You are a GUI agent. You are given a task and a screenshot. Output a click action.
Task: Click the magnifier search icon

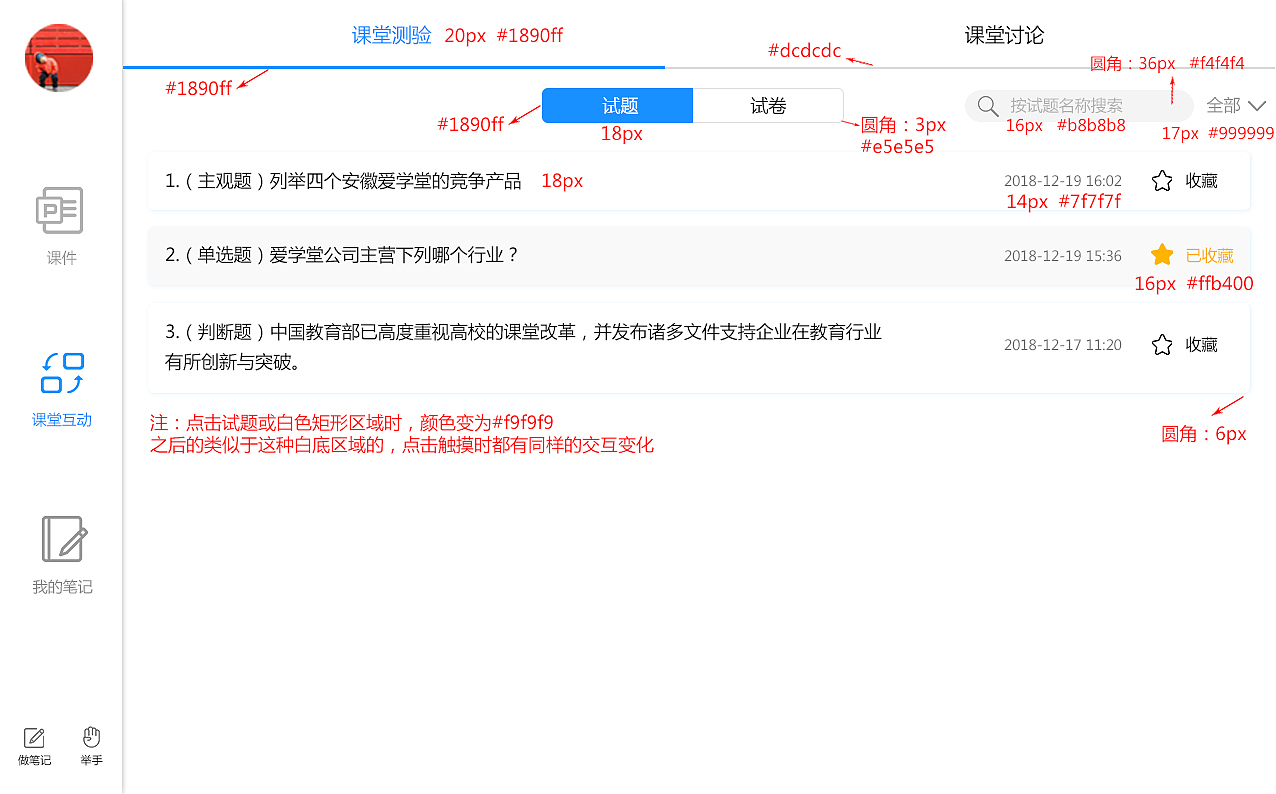point(987,105)
